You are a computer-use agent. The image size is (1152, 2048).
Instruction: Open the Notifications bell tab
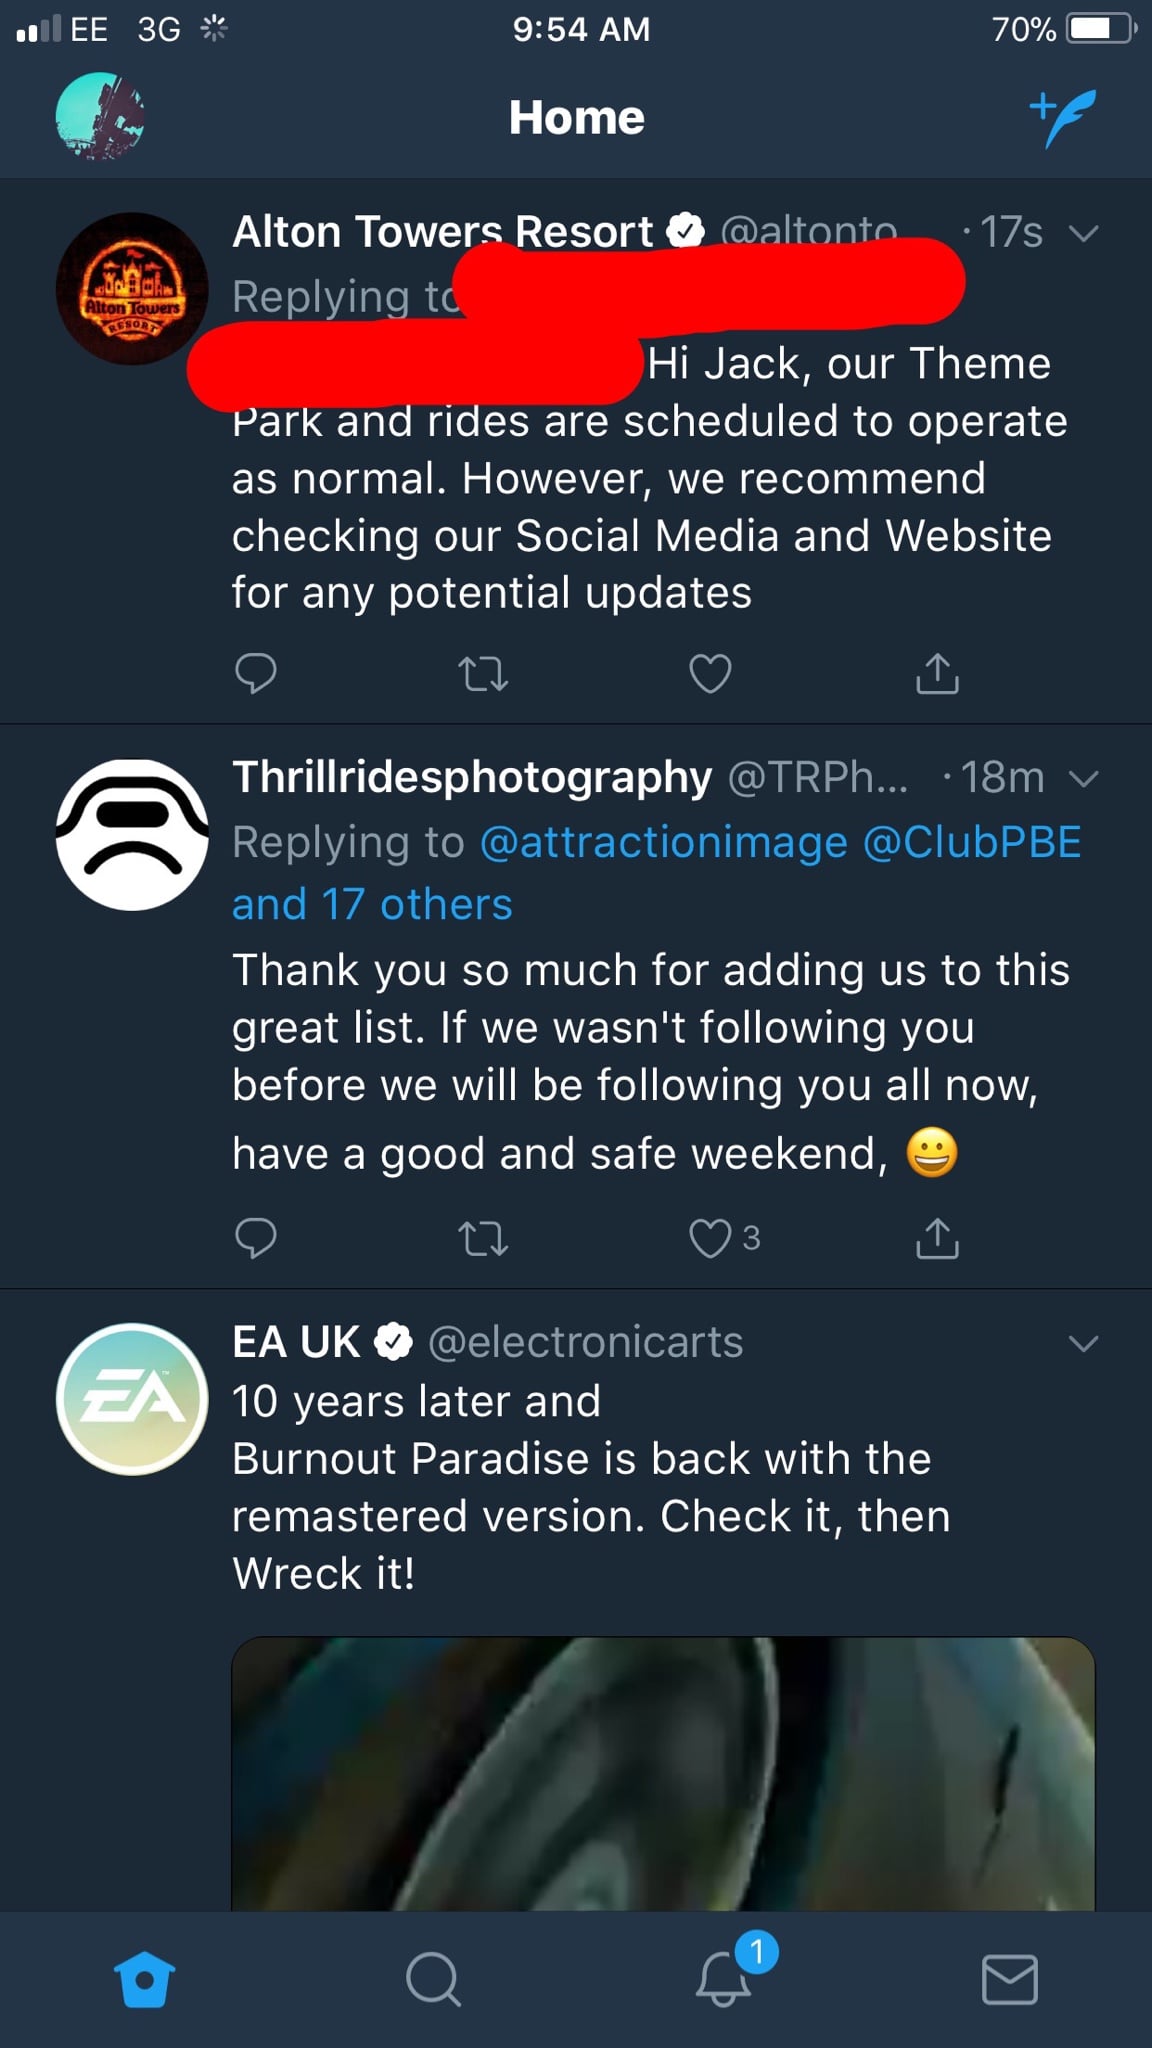click(x=723, y=1979)
